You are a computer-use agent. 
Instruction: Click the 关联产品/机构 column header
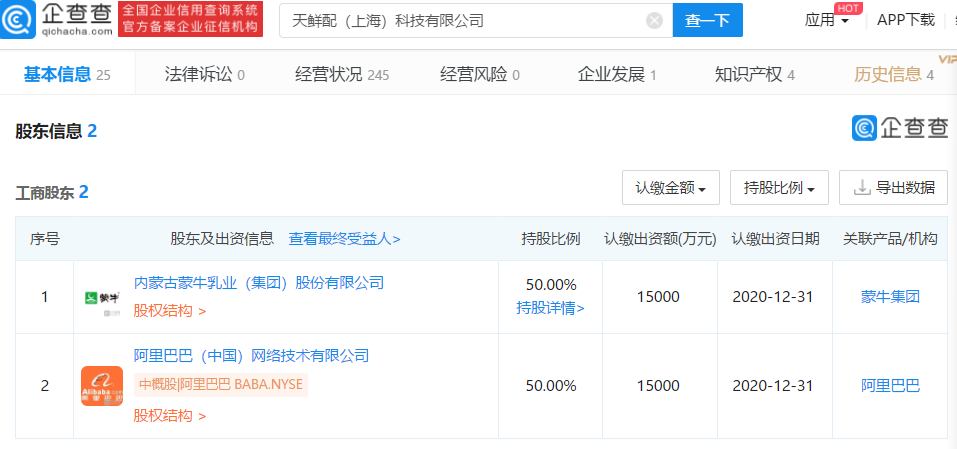pos(890,239)
